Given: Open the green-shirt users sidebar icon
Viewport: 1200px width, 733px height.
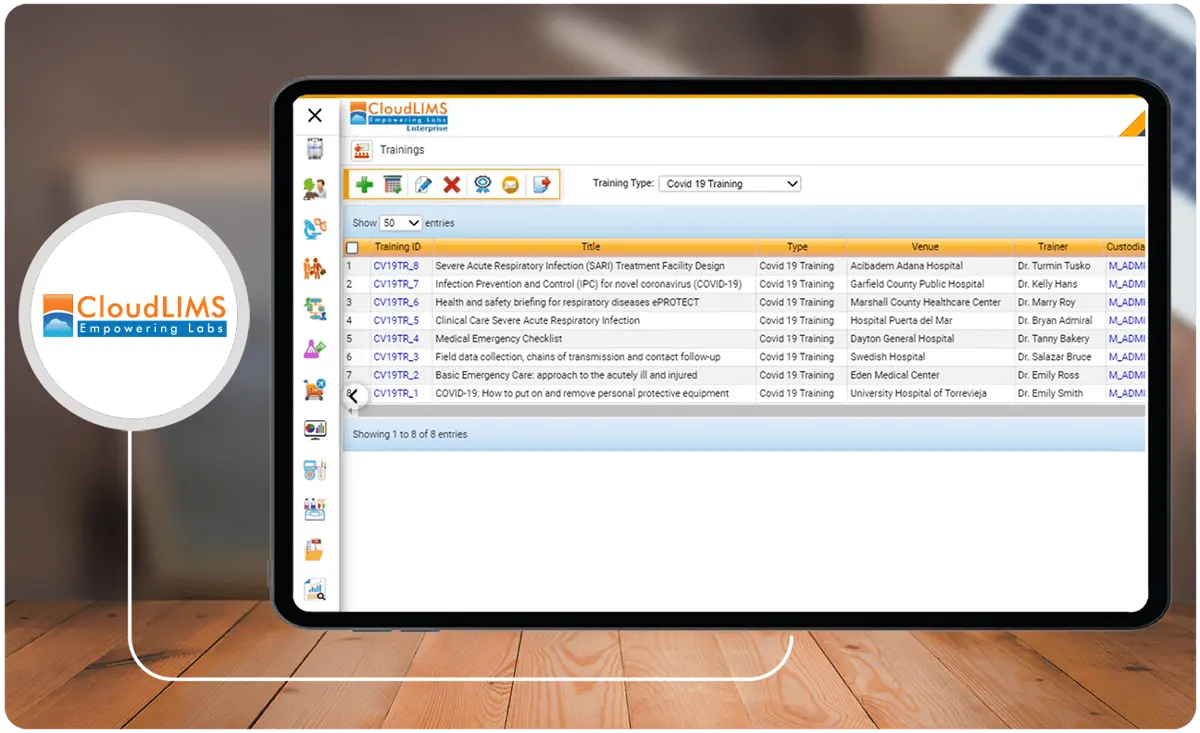Looking at the screenshot, I should click(x=315, y=188).
